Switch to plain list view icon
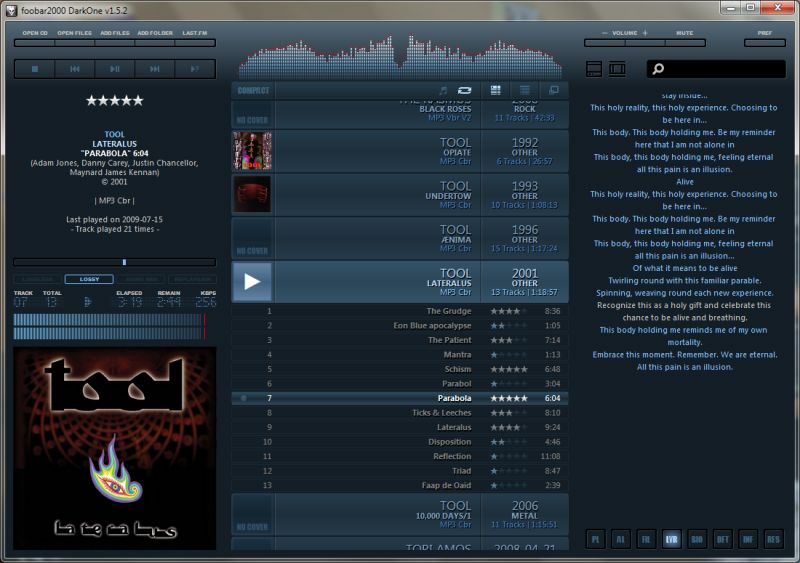The width and height of the screenshot is (800, 563). pyautogui.click(x=524, y=90)
